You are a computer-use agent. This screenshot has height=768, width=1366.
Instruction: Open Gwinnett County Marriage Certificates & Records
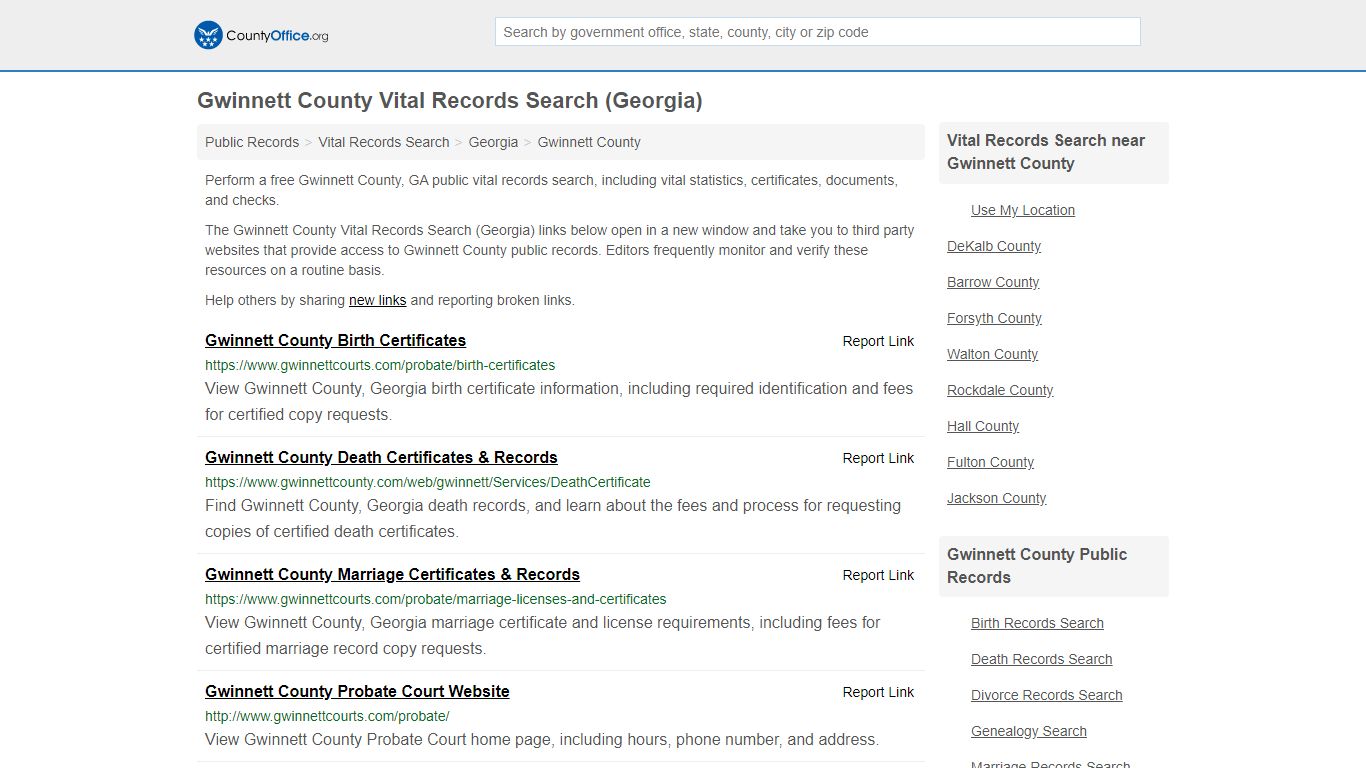(392, 574)
